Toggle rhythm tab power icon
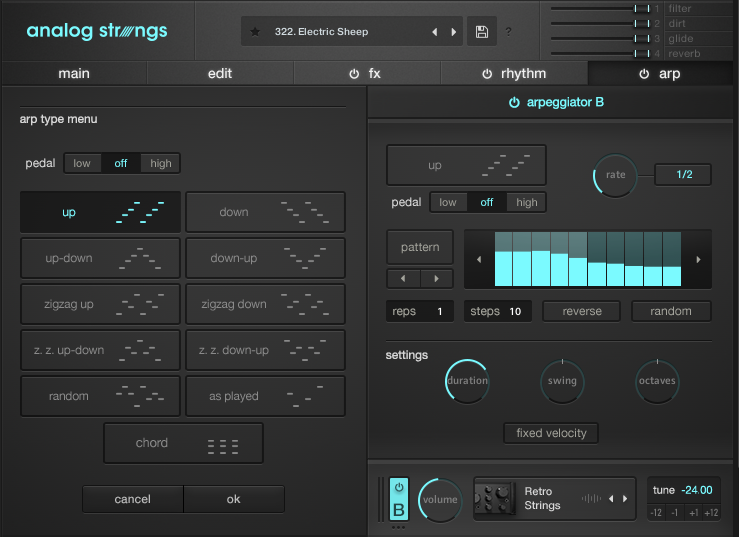Screen dimensions: 739x537 tap(487, 74)
